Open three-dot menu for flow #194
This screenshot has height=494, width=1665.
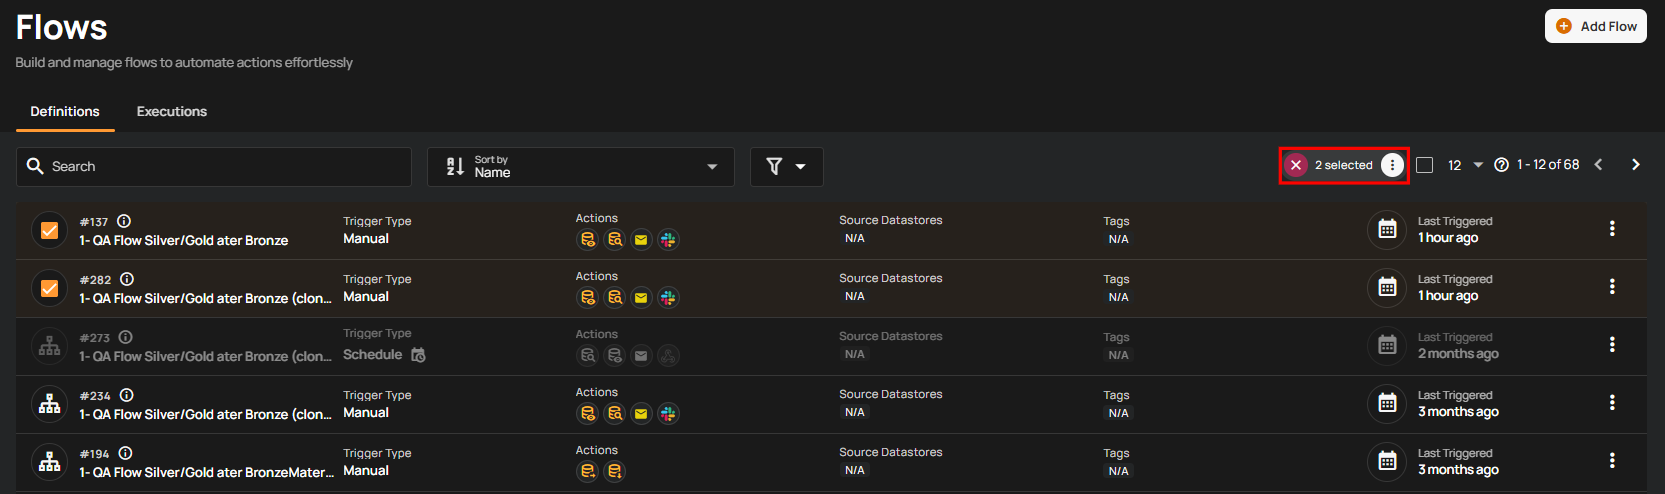point(1611,461)
